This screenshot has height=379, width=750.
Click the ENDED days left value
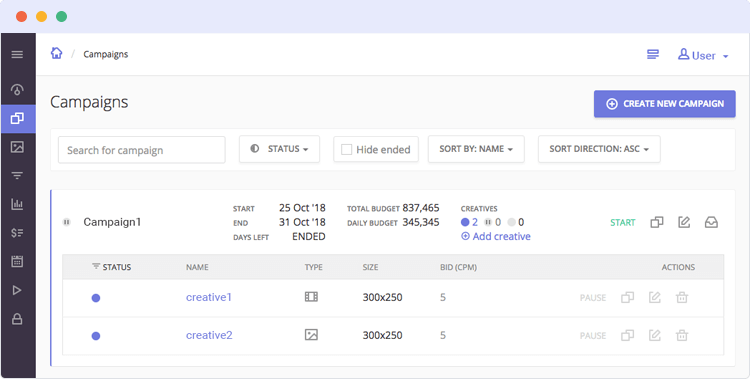pos(309,236)
